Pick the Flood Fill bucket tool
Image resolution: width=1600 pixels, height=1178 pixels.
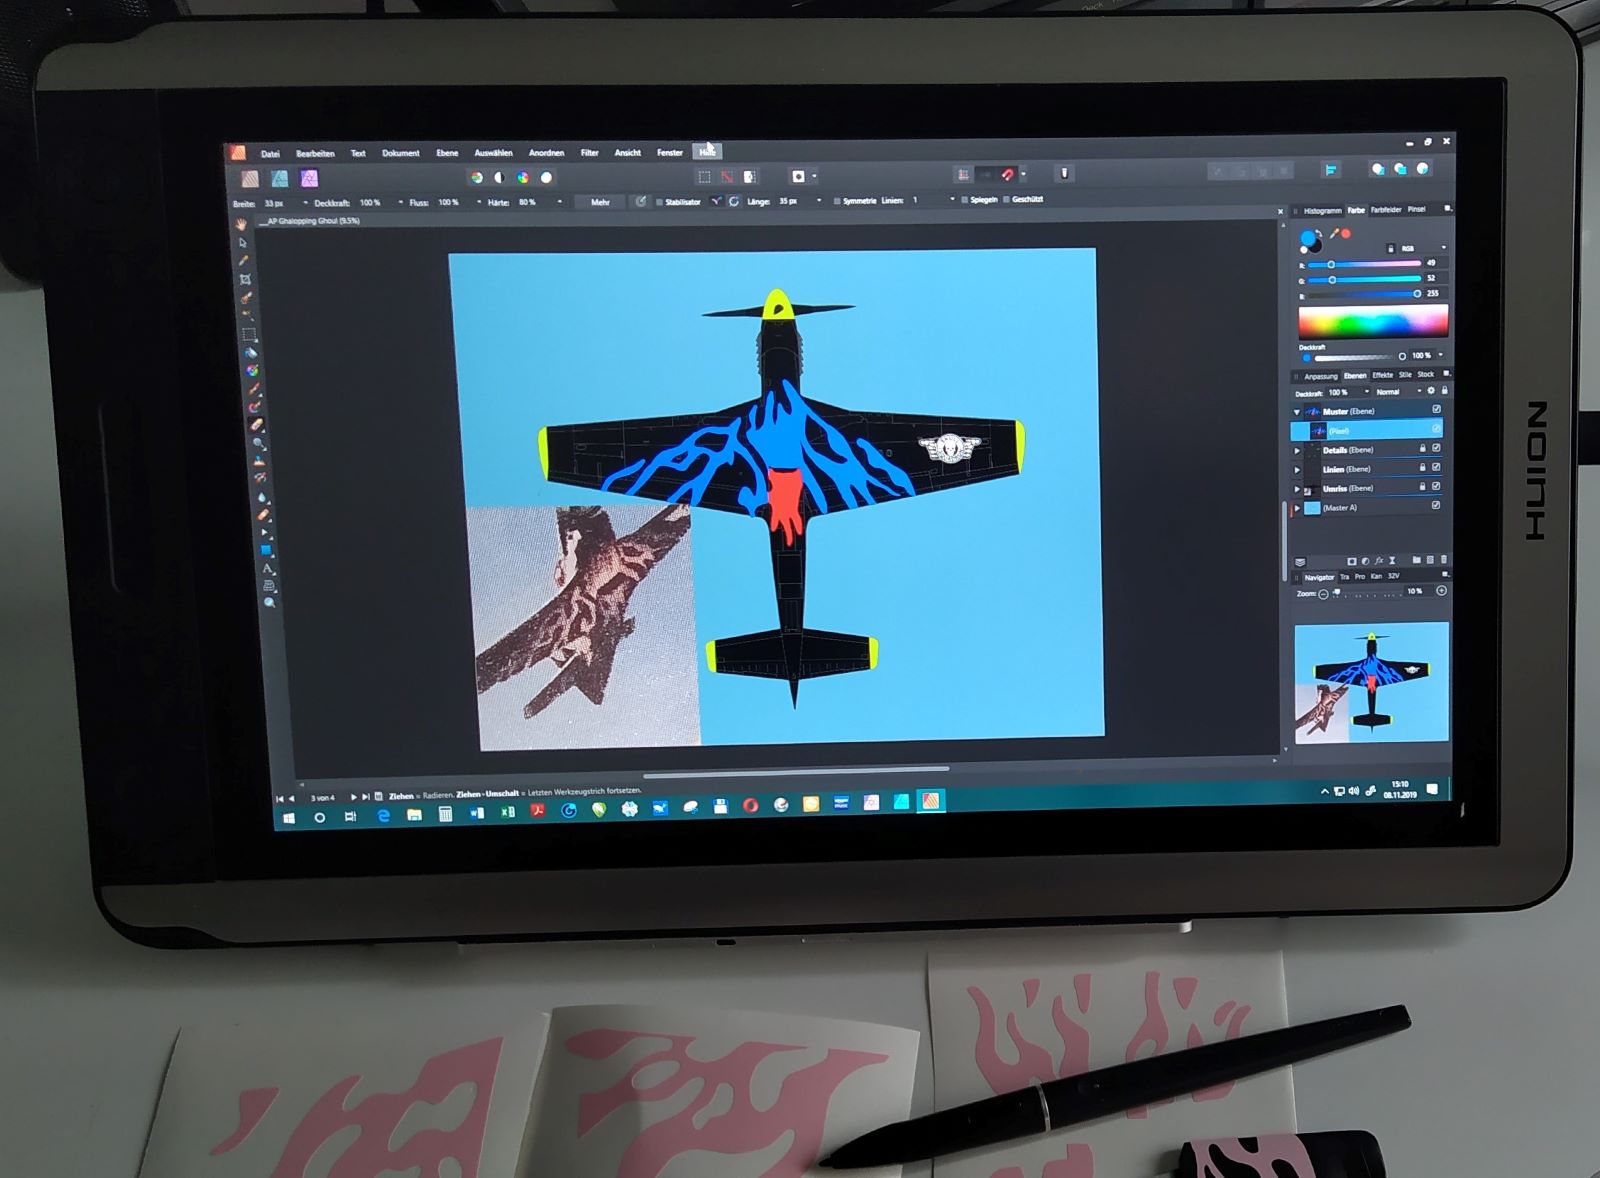coord(251,352)
